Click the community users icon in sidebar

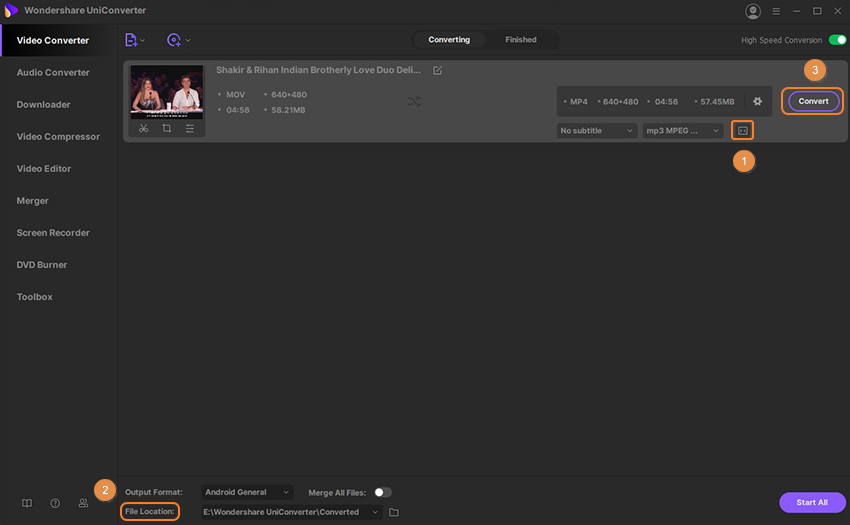pos(83,503)
